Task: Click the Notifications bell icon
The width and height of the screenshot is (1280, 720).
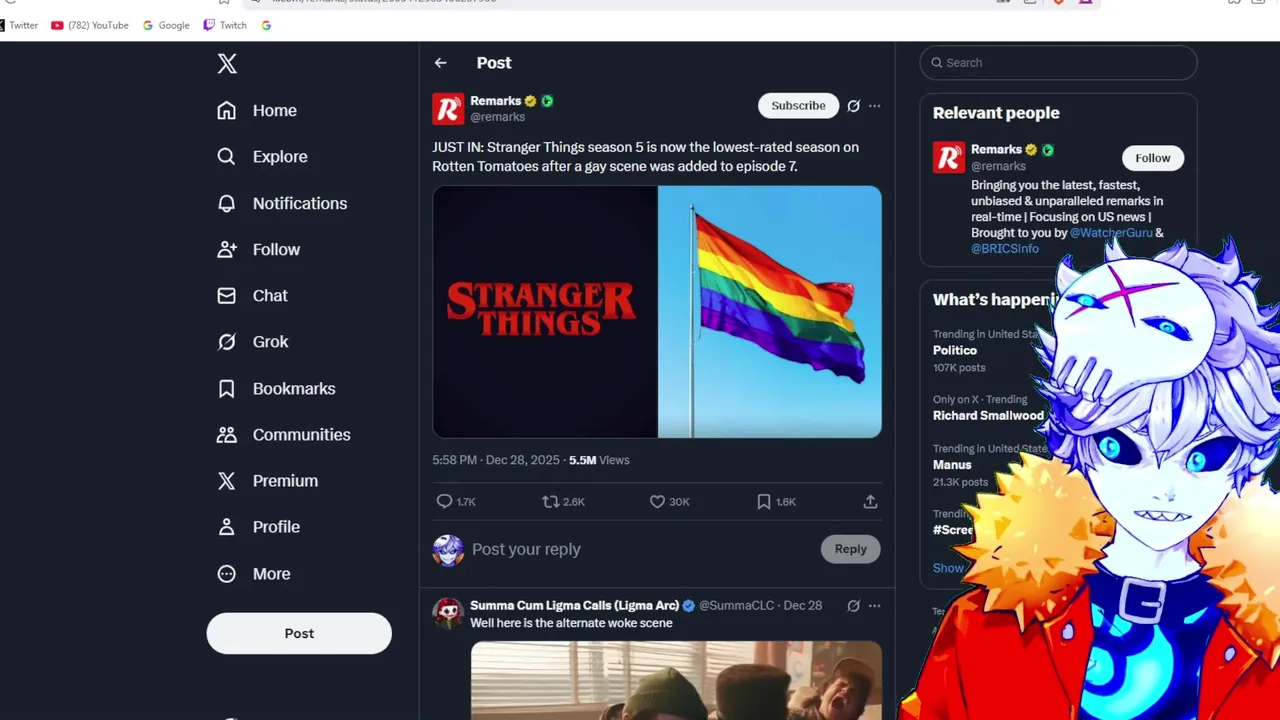Action: pos(227,203)
